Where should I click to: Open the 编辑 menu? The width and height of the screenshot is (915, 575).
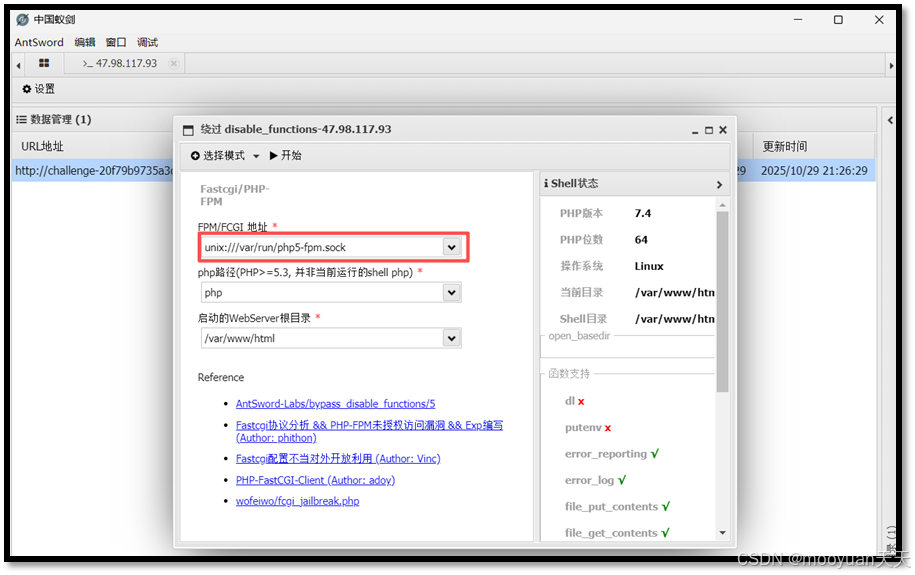pyautogui.click(x=85, y=42)
